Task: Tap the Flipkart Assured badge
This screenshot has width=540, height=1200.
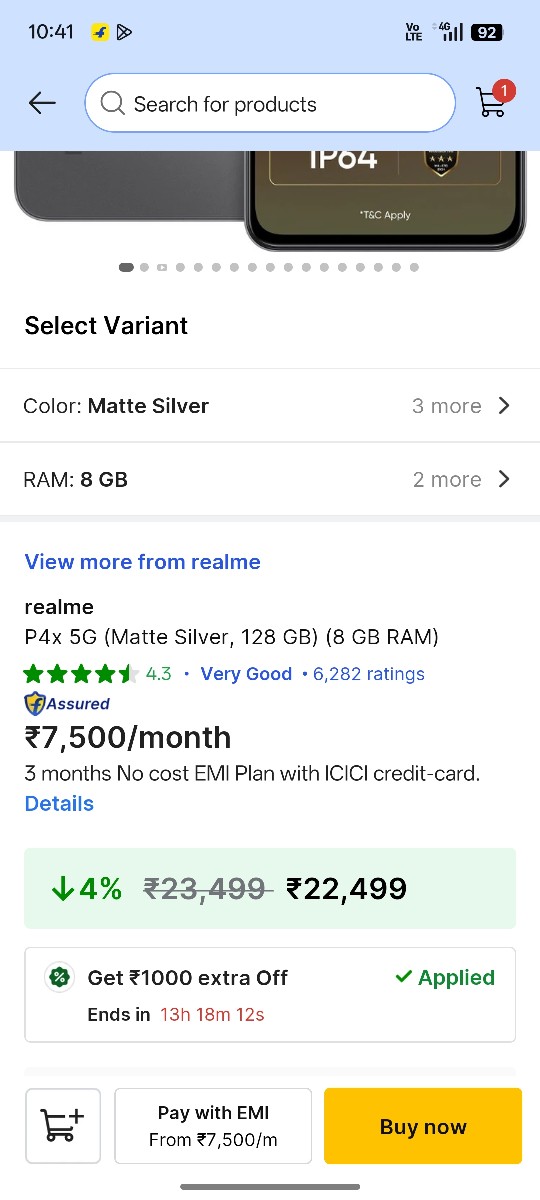Action: pos(67,703)
